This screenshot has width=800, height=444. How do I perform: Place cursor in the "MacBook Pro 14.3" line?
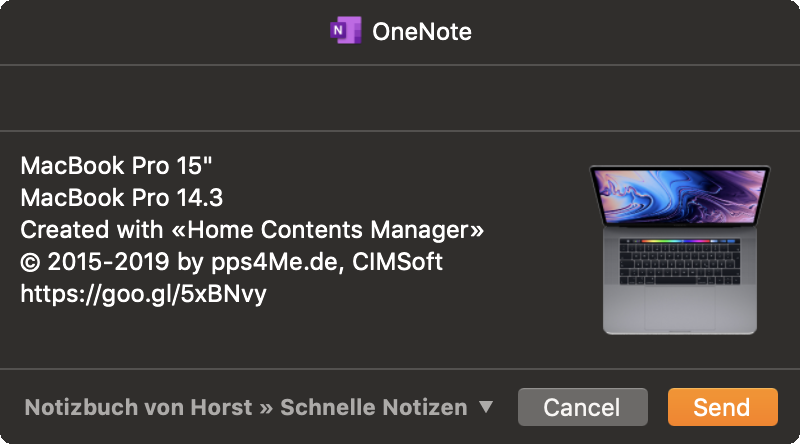tap(121, 198)
